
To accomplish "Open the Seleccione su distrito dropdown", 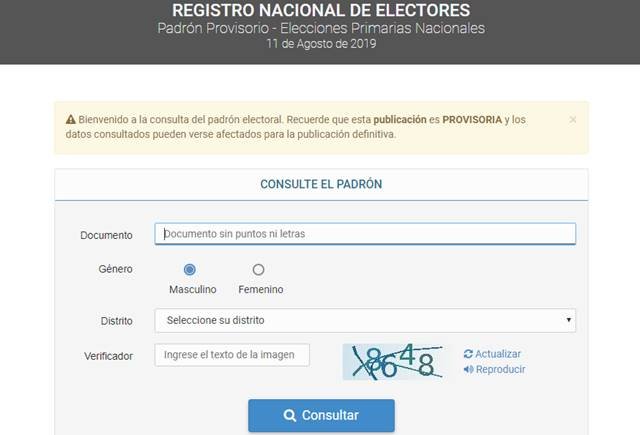I will pyautogui.click(x=365, y=321).
